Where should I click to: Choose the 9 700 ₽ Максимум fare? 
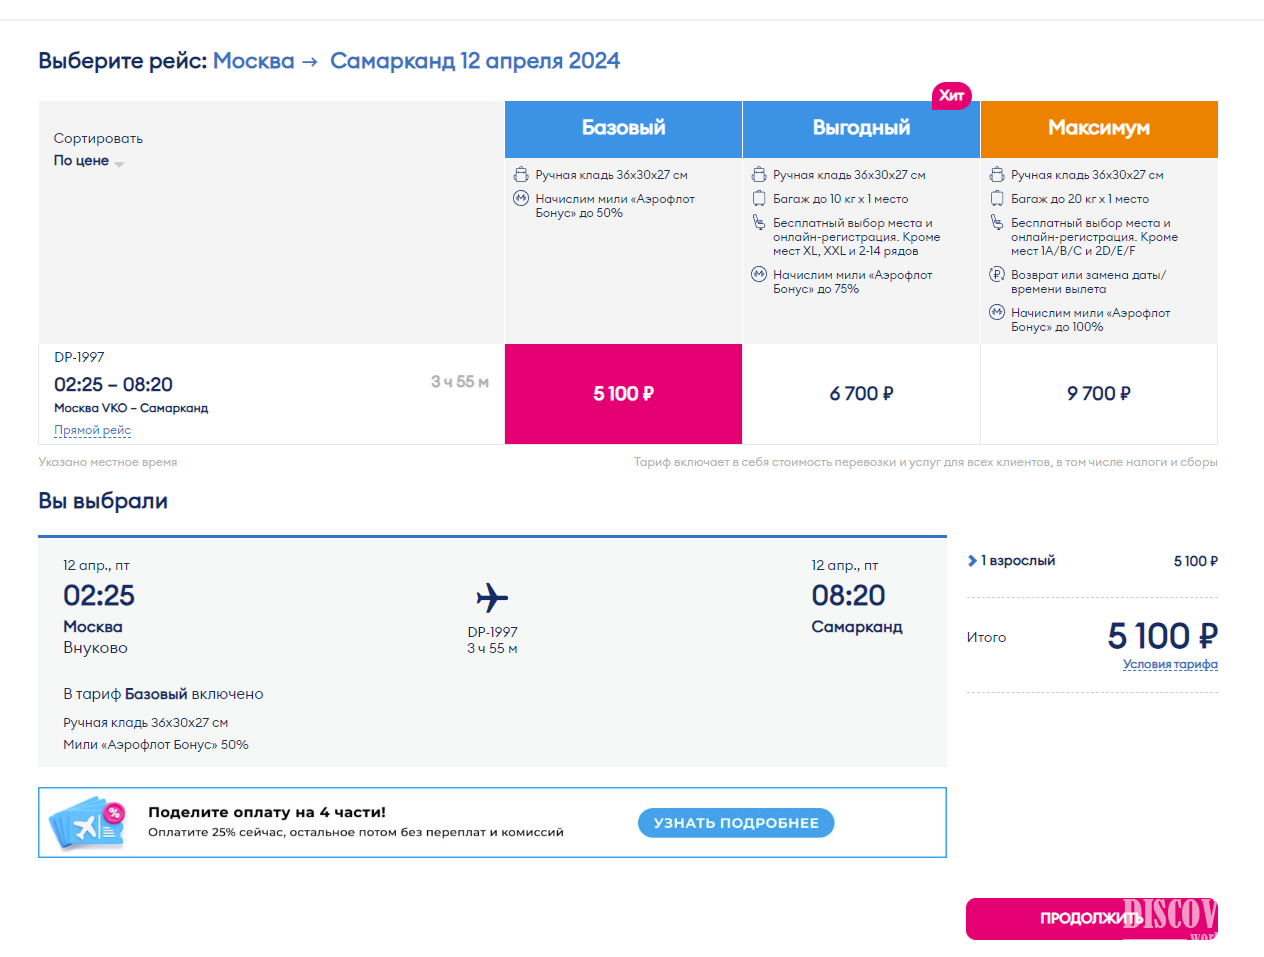point(1098,394)
